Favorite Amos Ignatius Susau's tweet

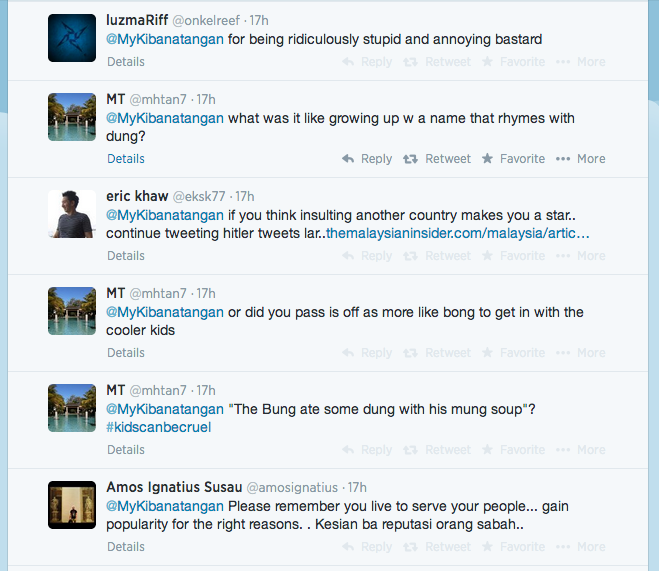click(513, 547)
